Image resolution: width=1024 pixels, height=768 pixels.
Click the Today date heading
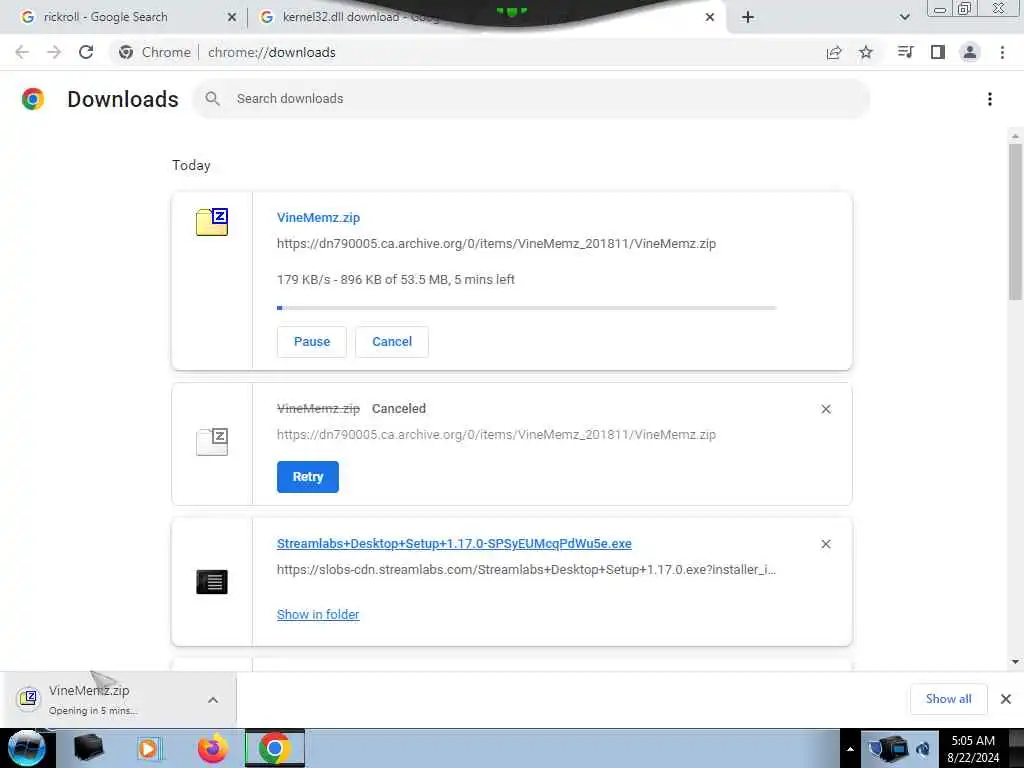point(191,165)
